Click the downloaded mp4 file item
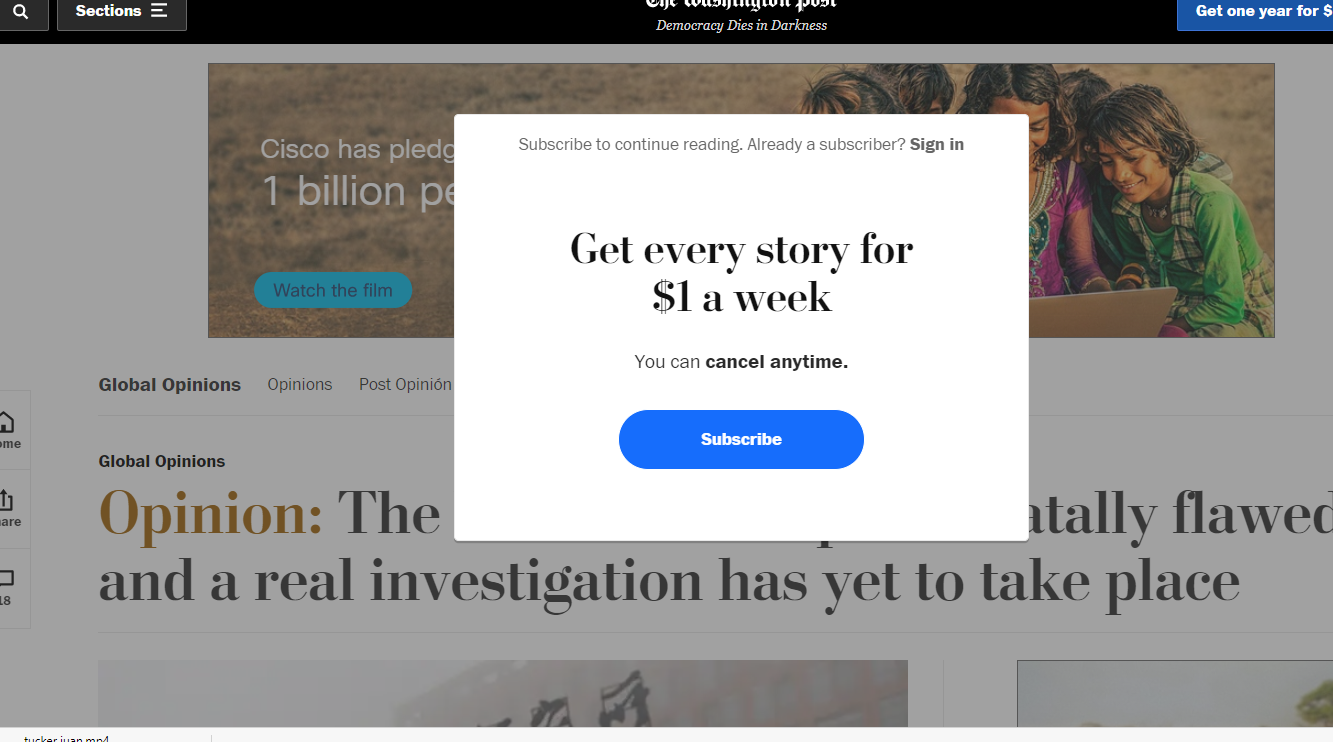Image resolution: width=1333 pixels, height=742 pixels. pos(66,738)
